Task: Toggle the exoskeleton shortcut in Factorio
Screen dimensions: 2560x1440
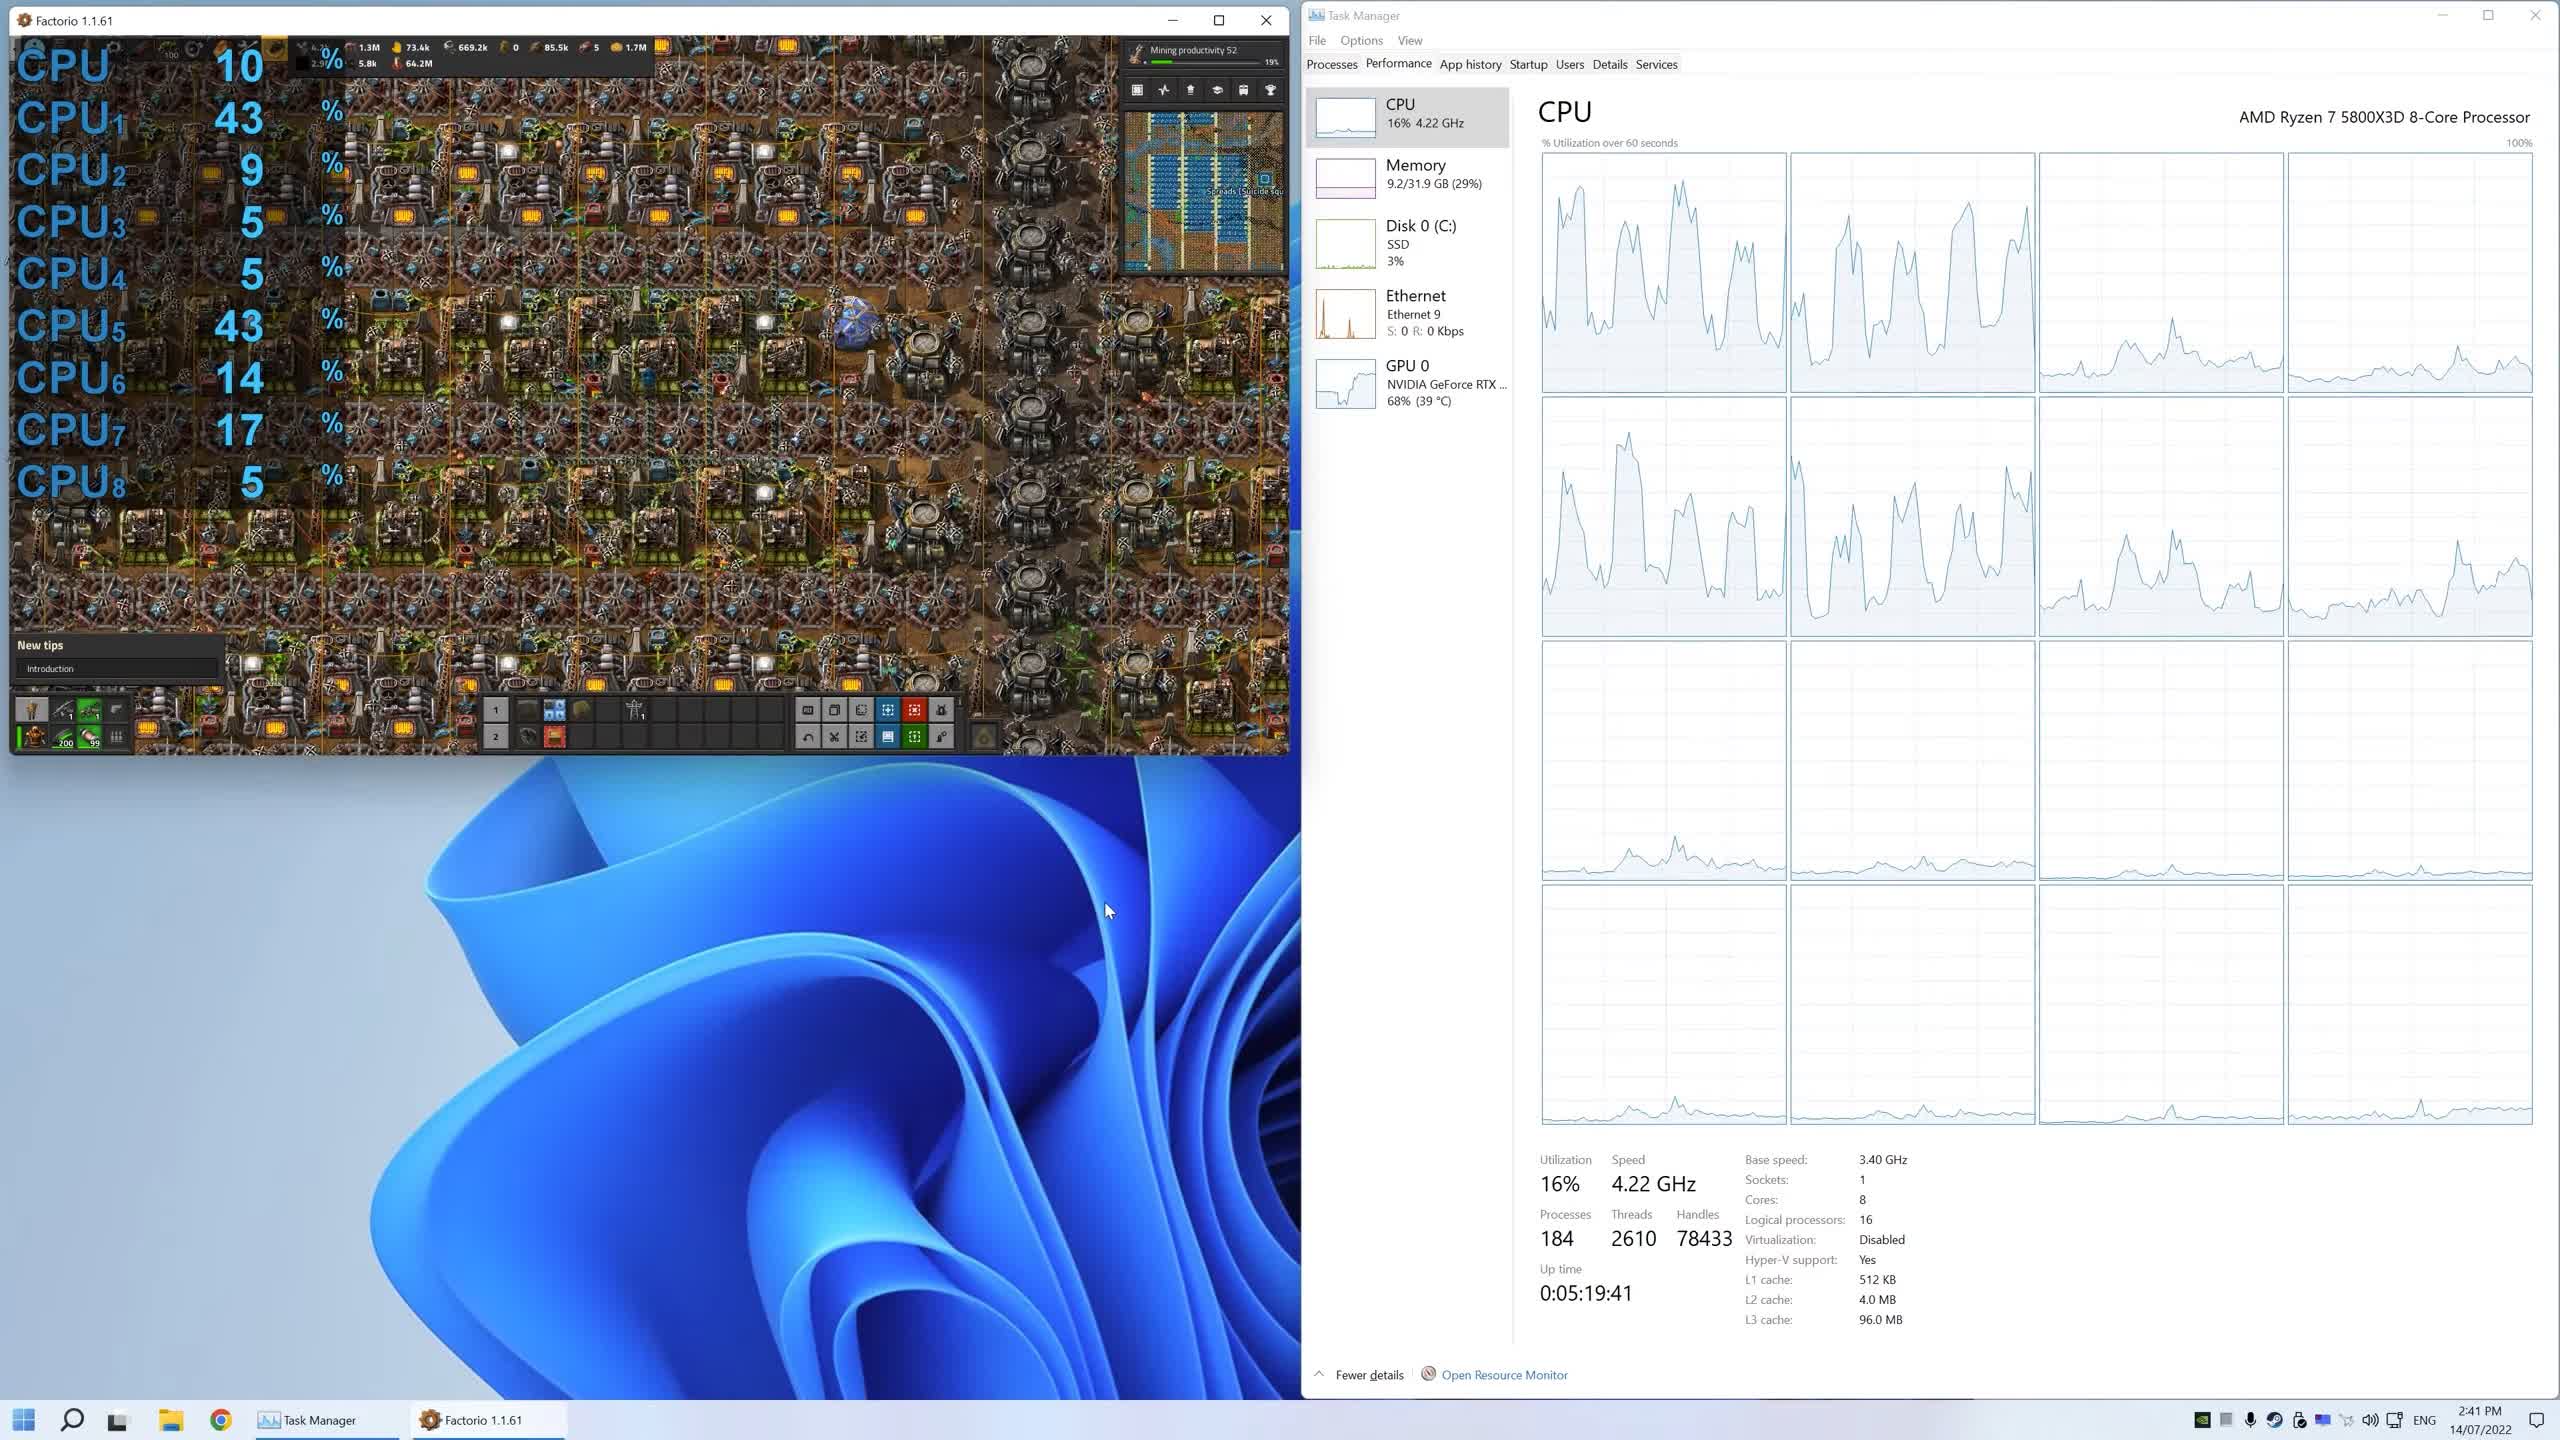Action: tap(941, 737)
